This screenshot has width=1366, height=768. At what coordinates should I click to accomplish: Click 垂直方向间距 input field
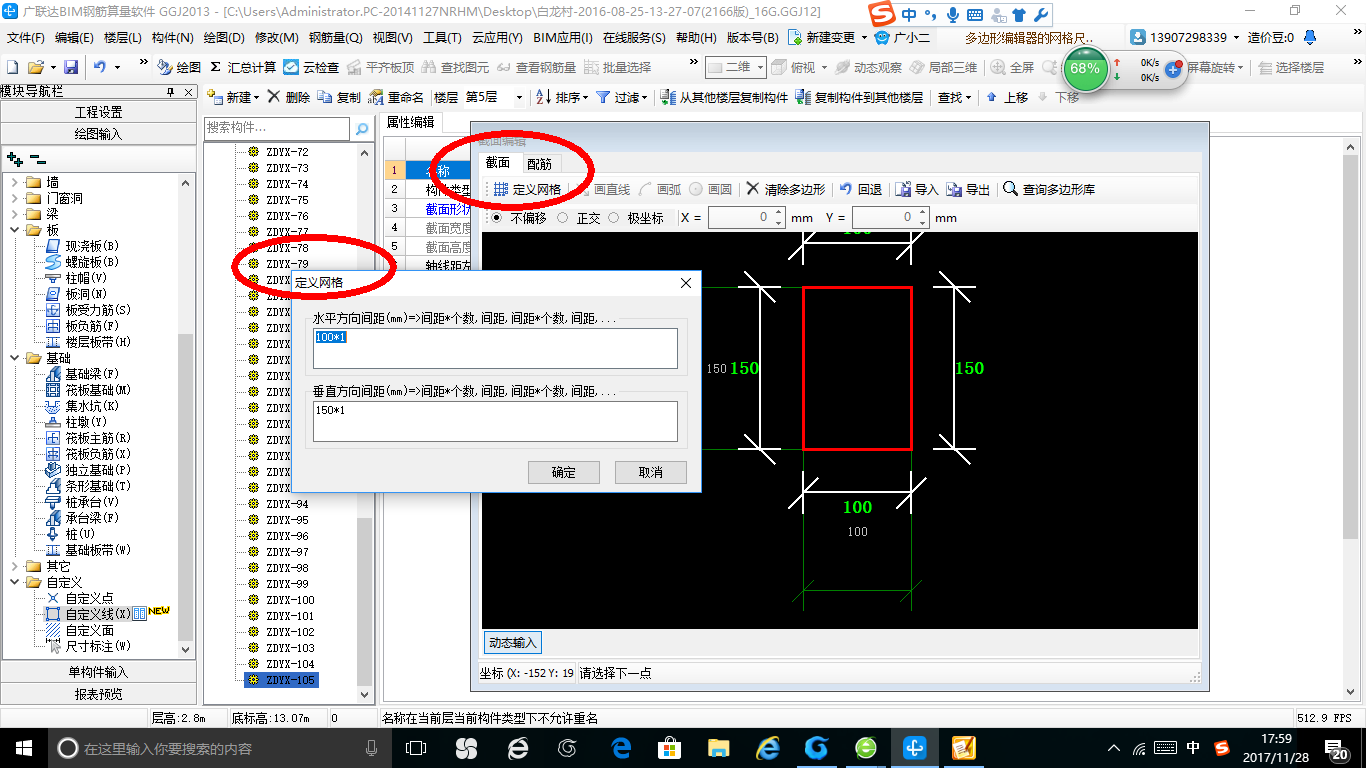(495, 421)
